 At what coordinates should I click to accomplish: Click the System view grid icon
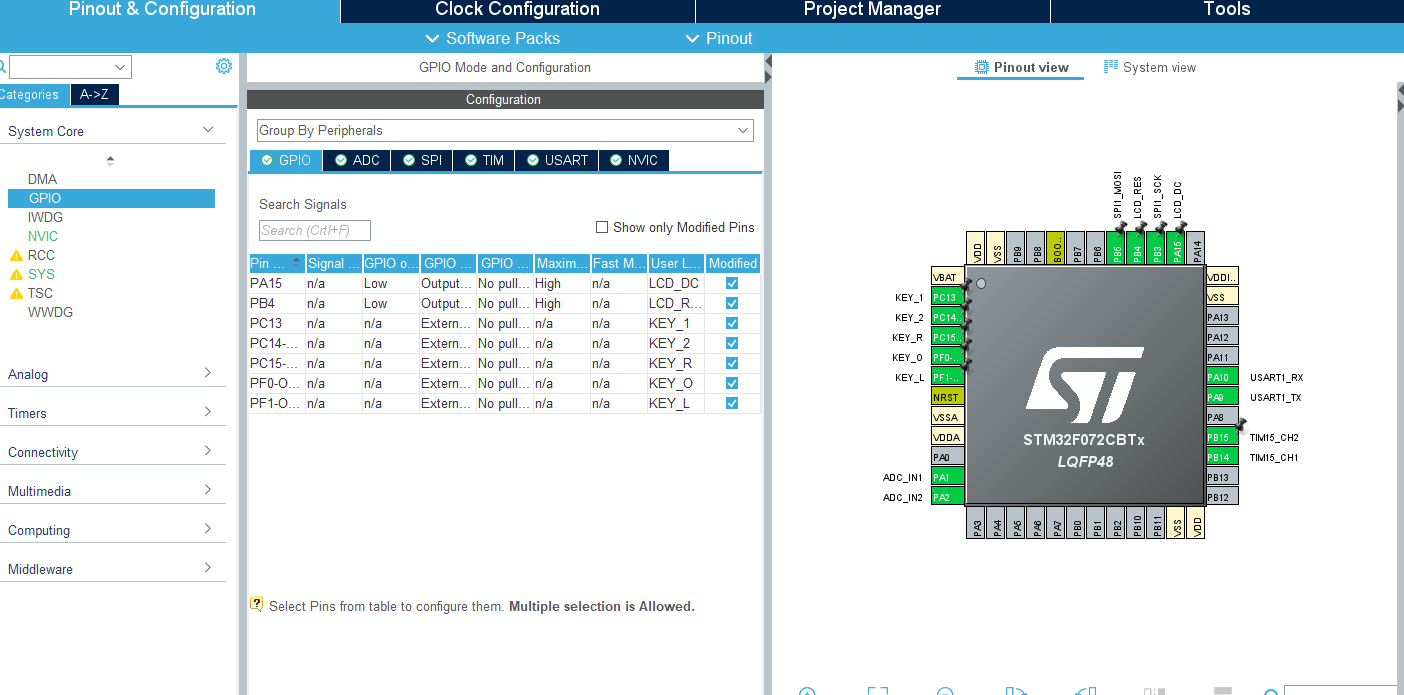click(x=1110, y=67)
